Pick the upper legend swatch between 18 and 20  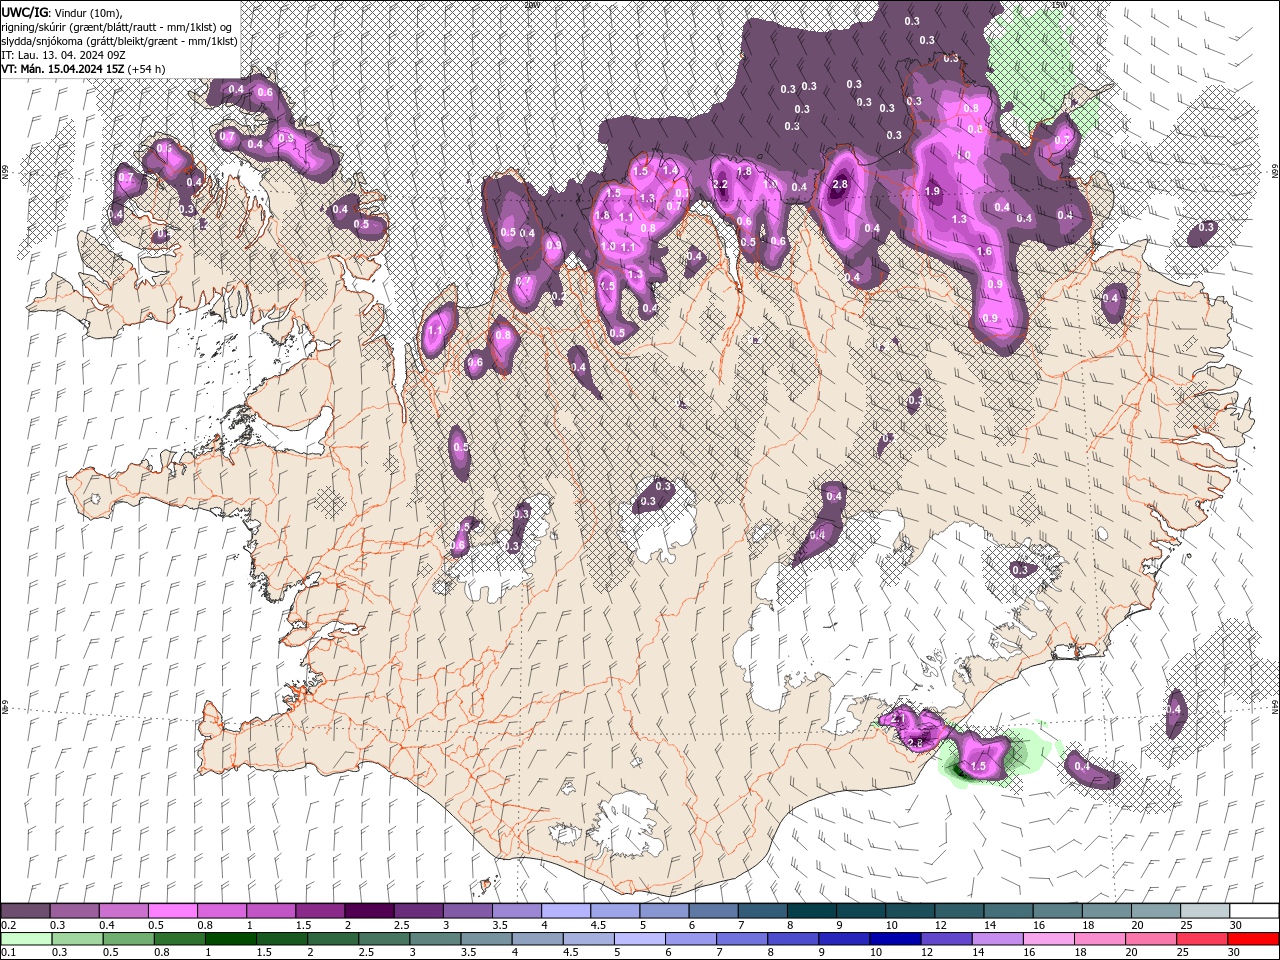[1105, 910]
